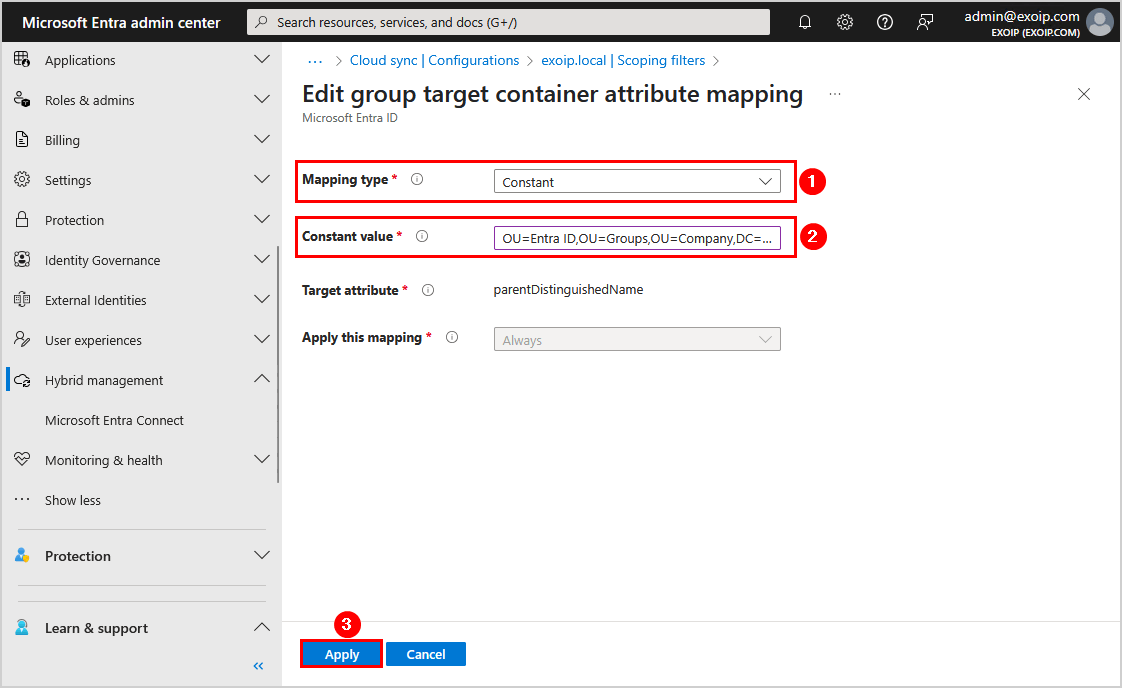The height and width of the screenshot is (688, 1122).
Task: Go to Cloud sync Configurations breadcrumb
Action: (x=434, y=61)
